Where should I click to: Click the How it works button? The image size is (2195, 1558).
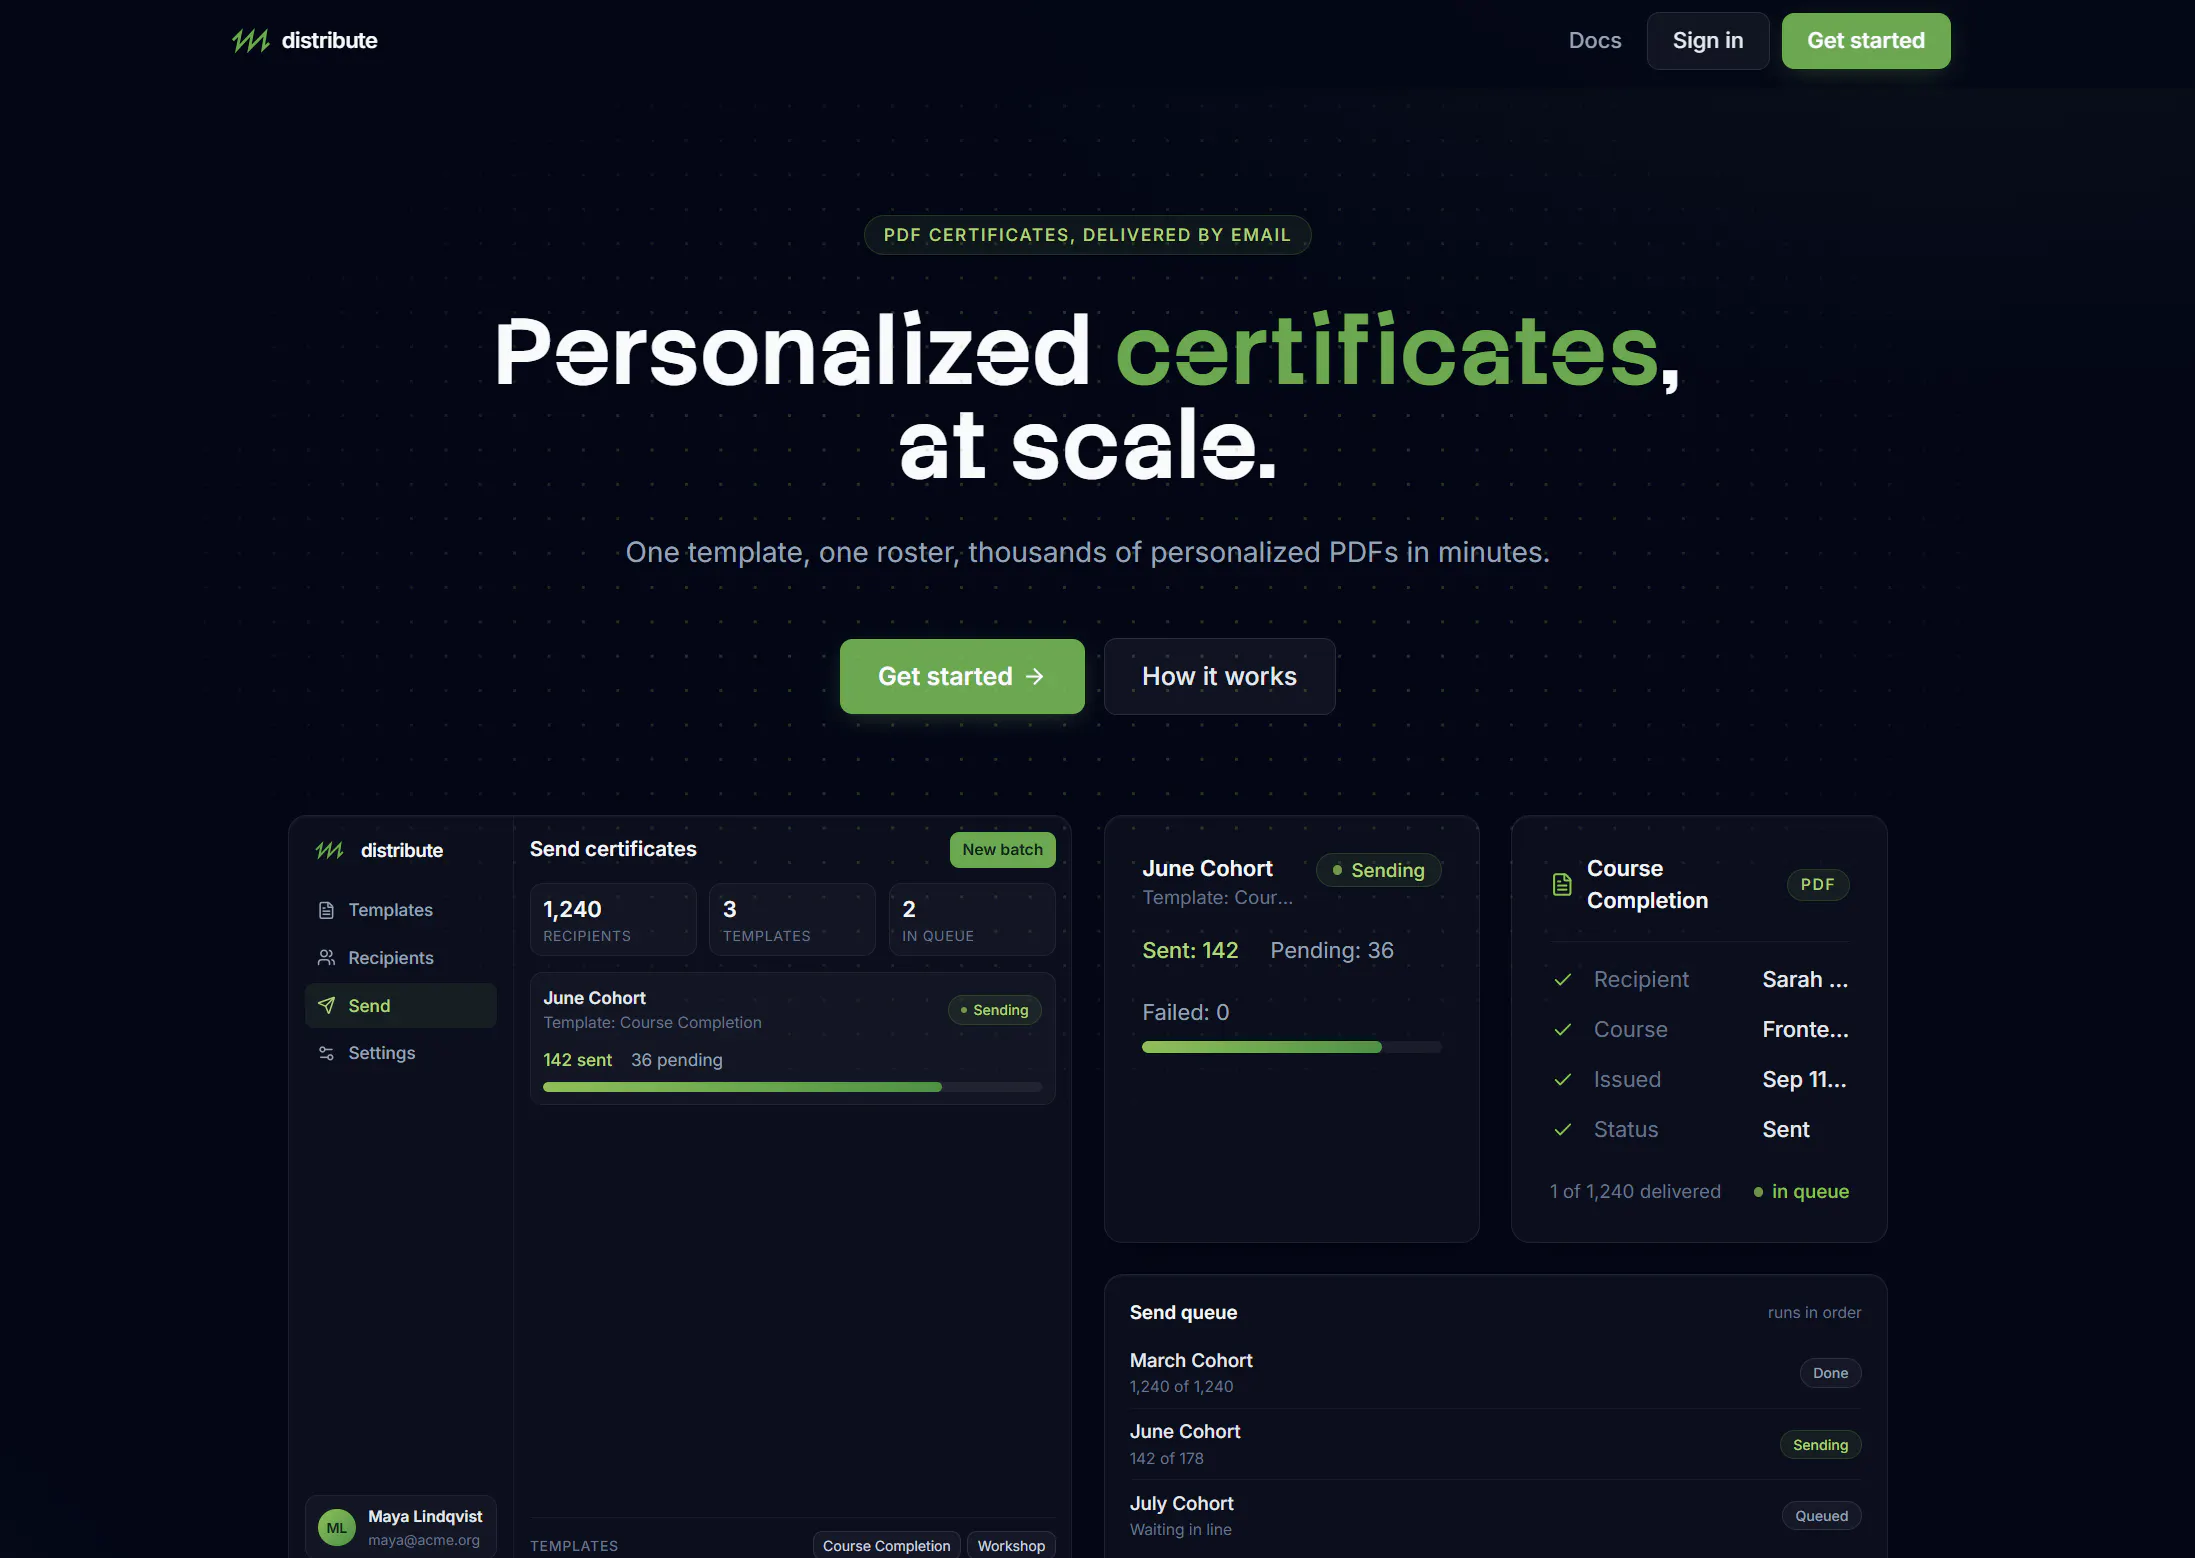[x=1219, y=677]
